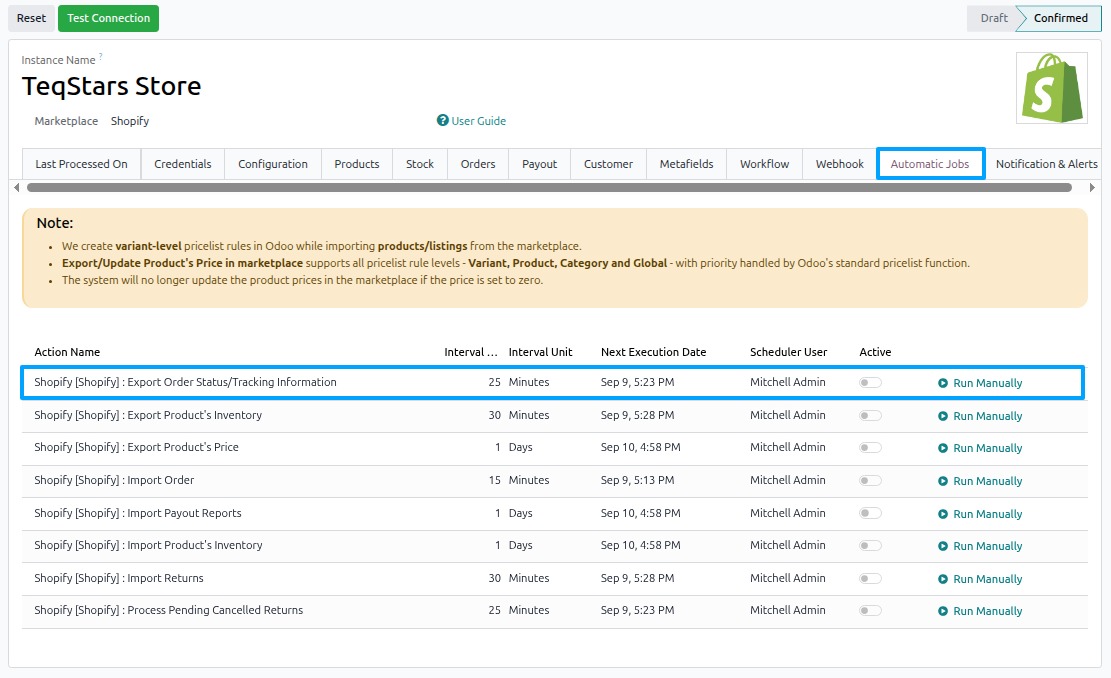Click 'Shopify [Shopify] : Import Returns' action name

119,578
